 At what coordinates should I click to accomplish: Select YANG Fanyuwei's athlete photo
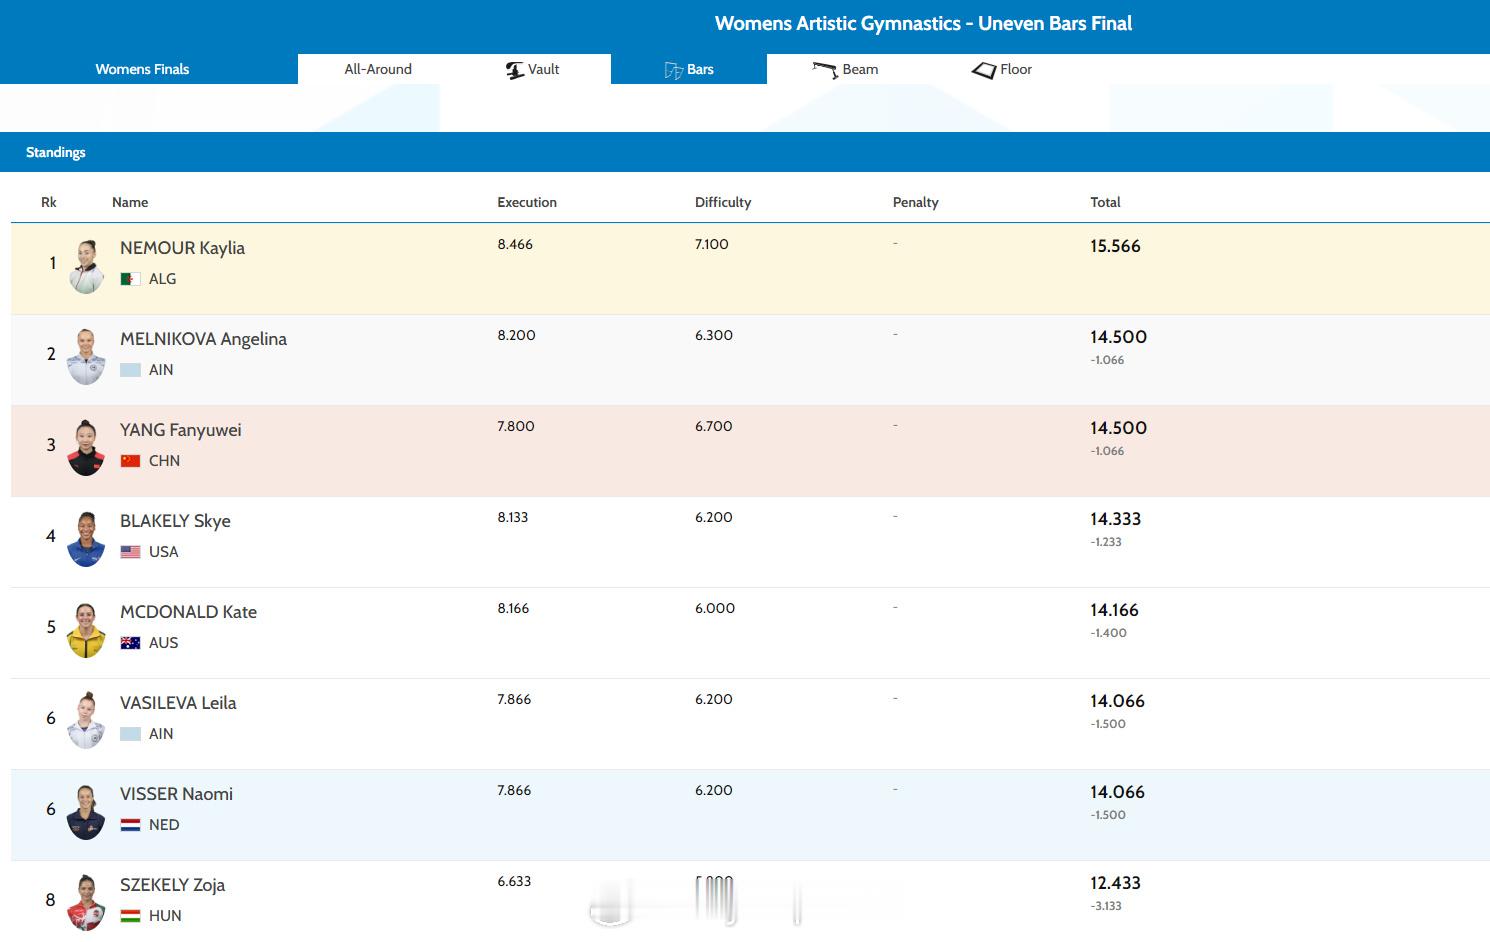(86, 447)
